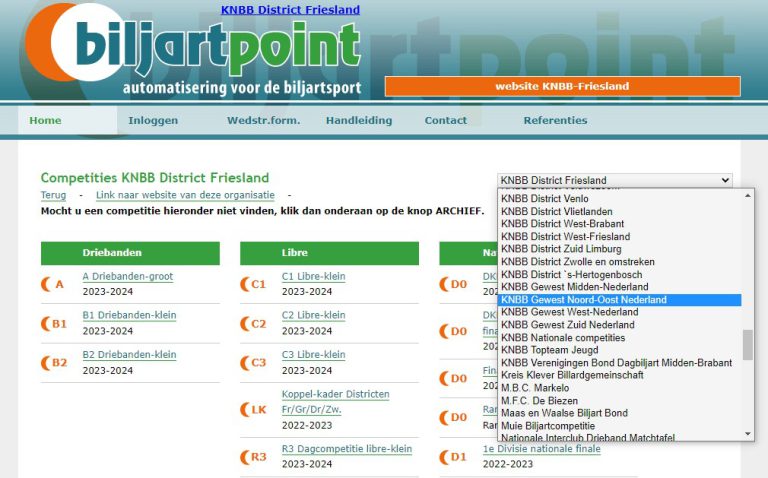Select M.B.C. Markelo option
This screenshot has width=768, height=478.
point(619,388)
